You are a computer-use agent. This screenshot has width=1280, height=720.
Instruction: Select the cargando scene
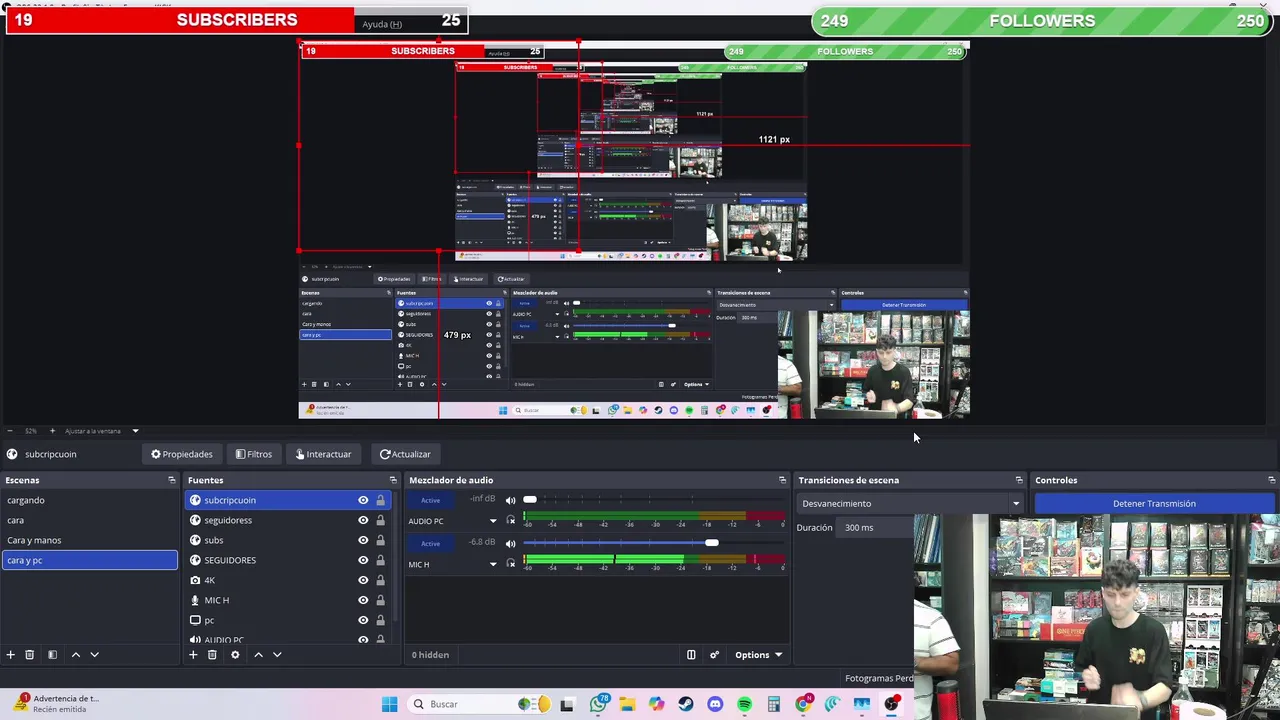(x=89, y=500)
